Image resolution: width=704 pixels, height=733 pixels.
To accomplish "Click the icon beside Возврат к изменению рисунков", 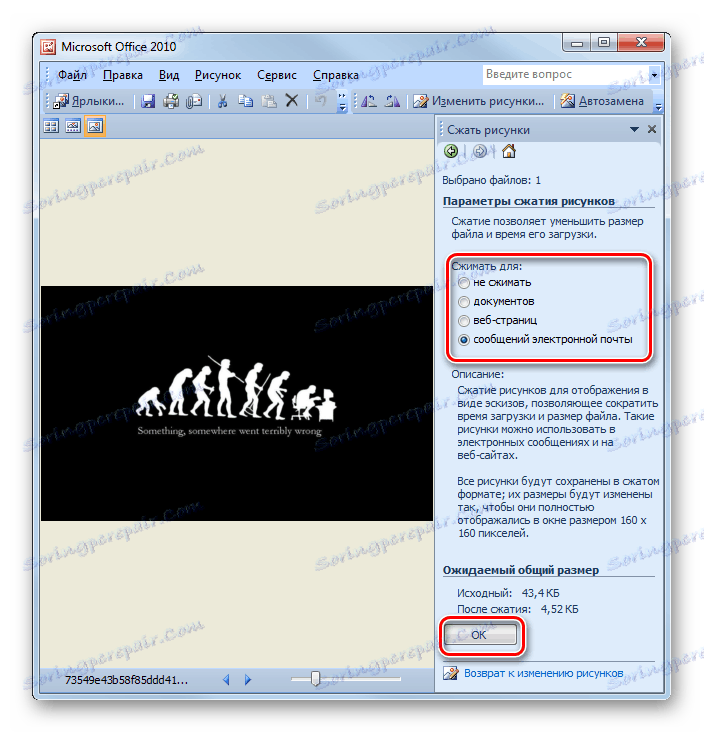I will (451, 673).
